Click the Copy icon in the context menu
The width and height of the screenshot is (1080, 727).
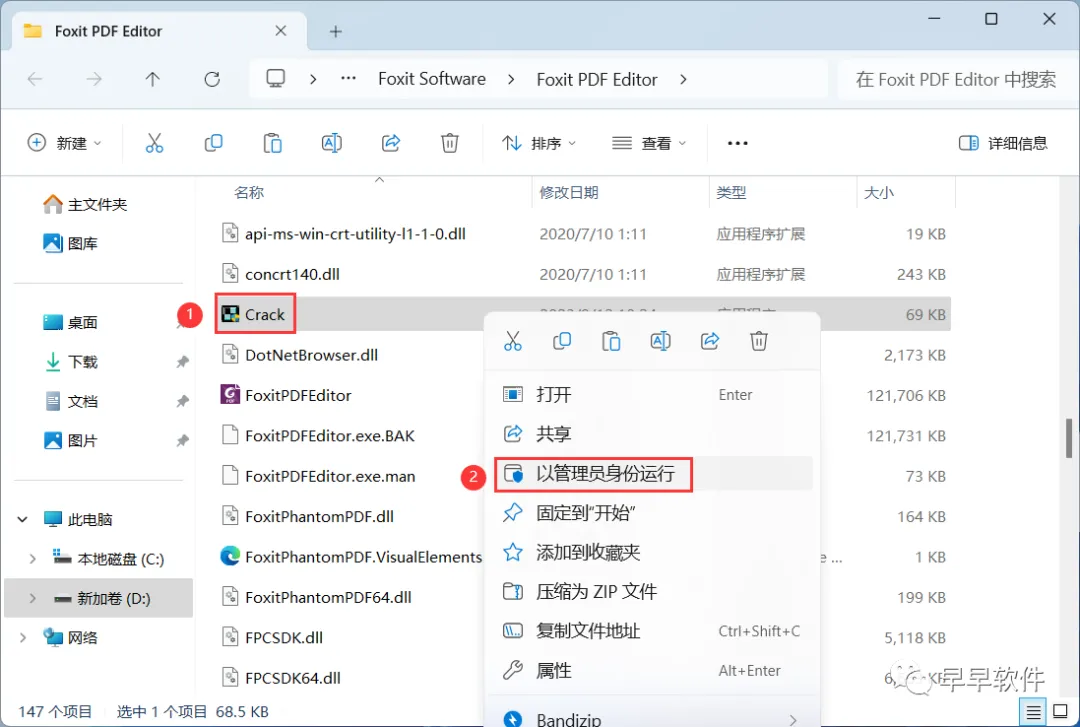[562, 340]
